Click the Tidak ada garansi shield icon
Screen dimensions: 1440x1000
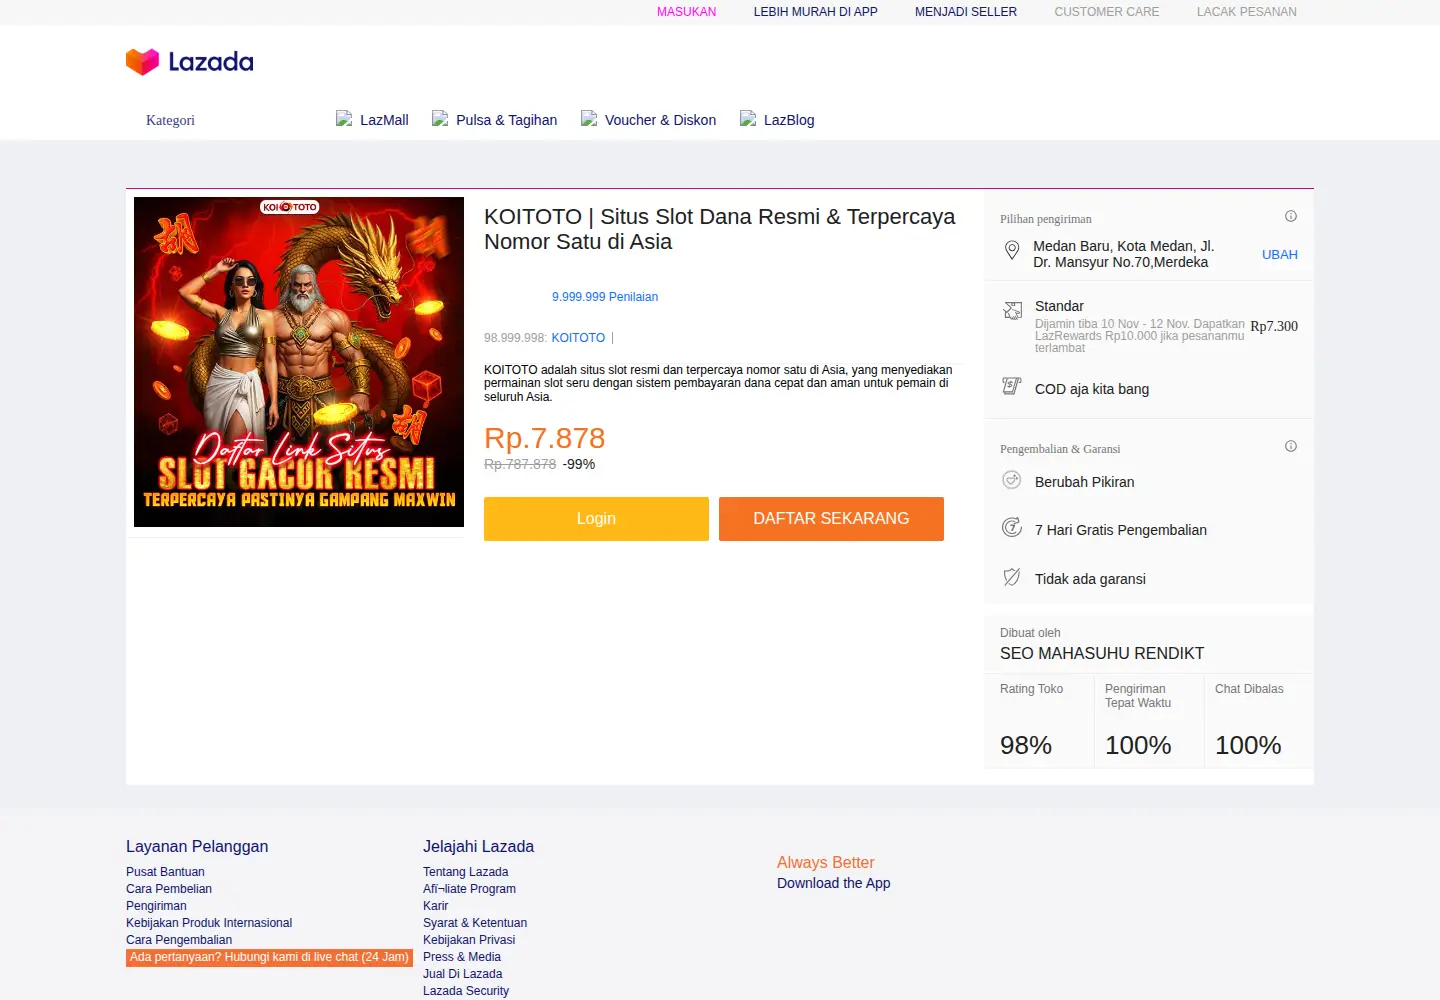point(1012,577)
